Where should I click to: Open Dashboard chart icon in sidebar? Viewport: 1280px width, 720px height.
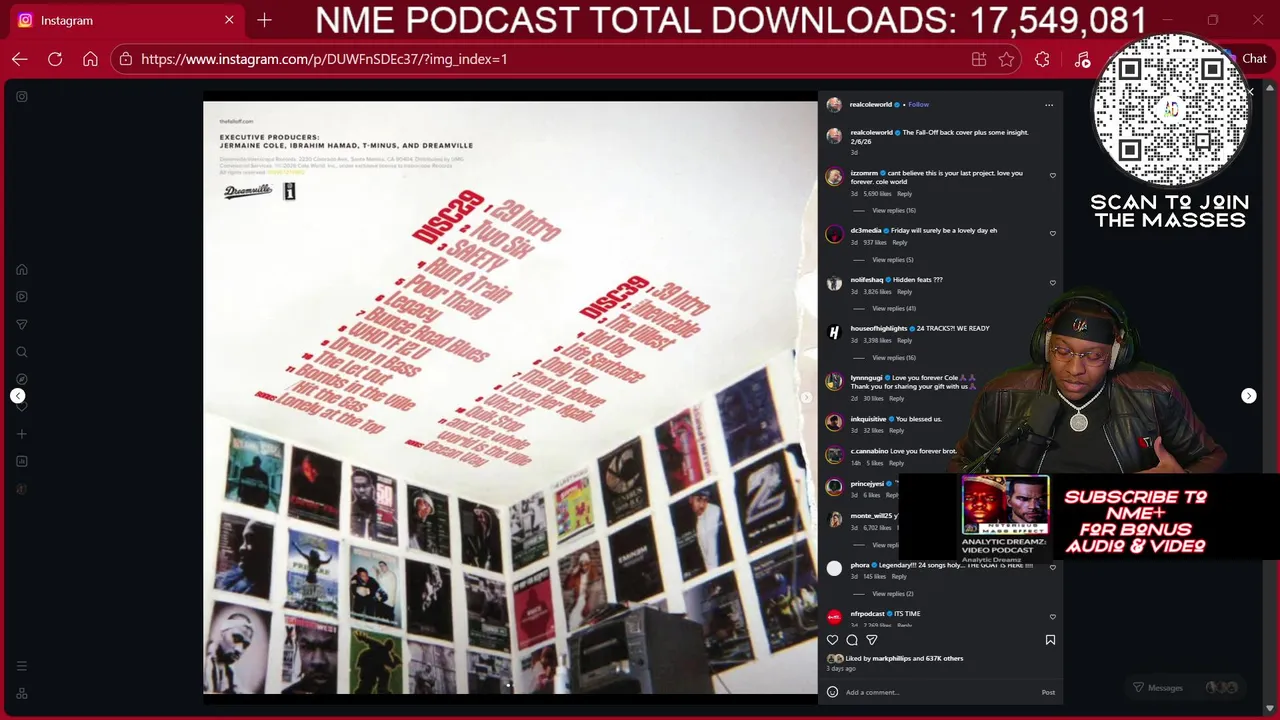pos(21,461)
